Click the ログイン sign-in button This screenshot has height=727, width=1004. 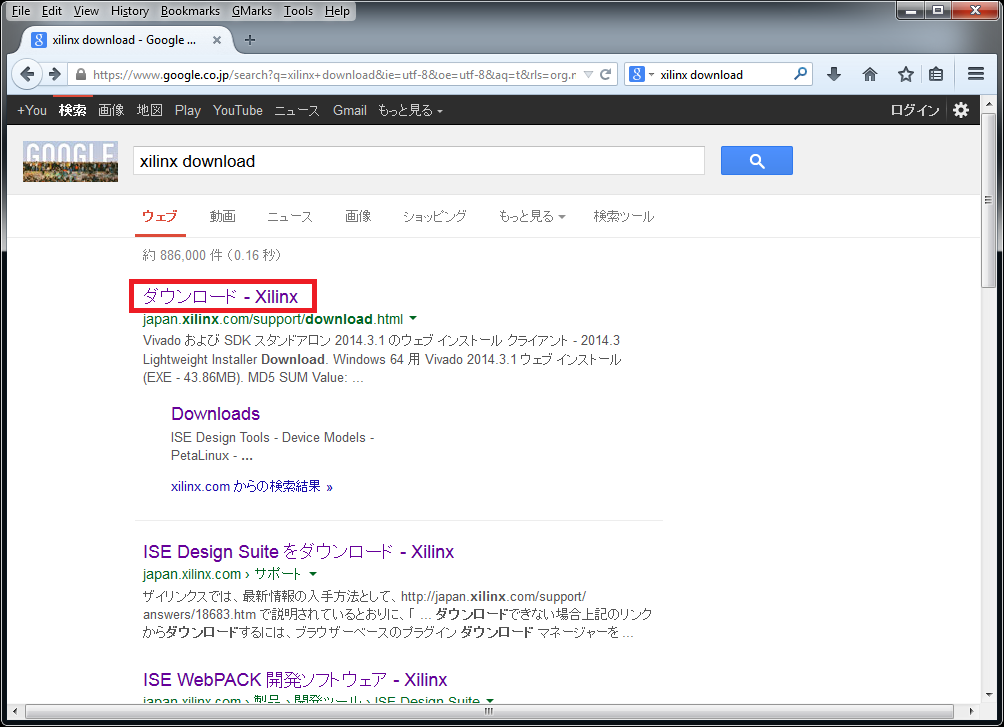click(915, 111)
